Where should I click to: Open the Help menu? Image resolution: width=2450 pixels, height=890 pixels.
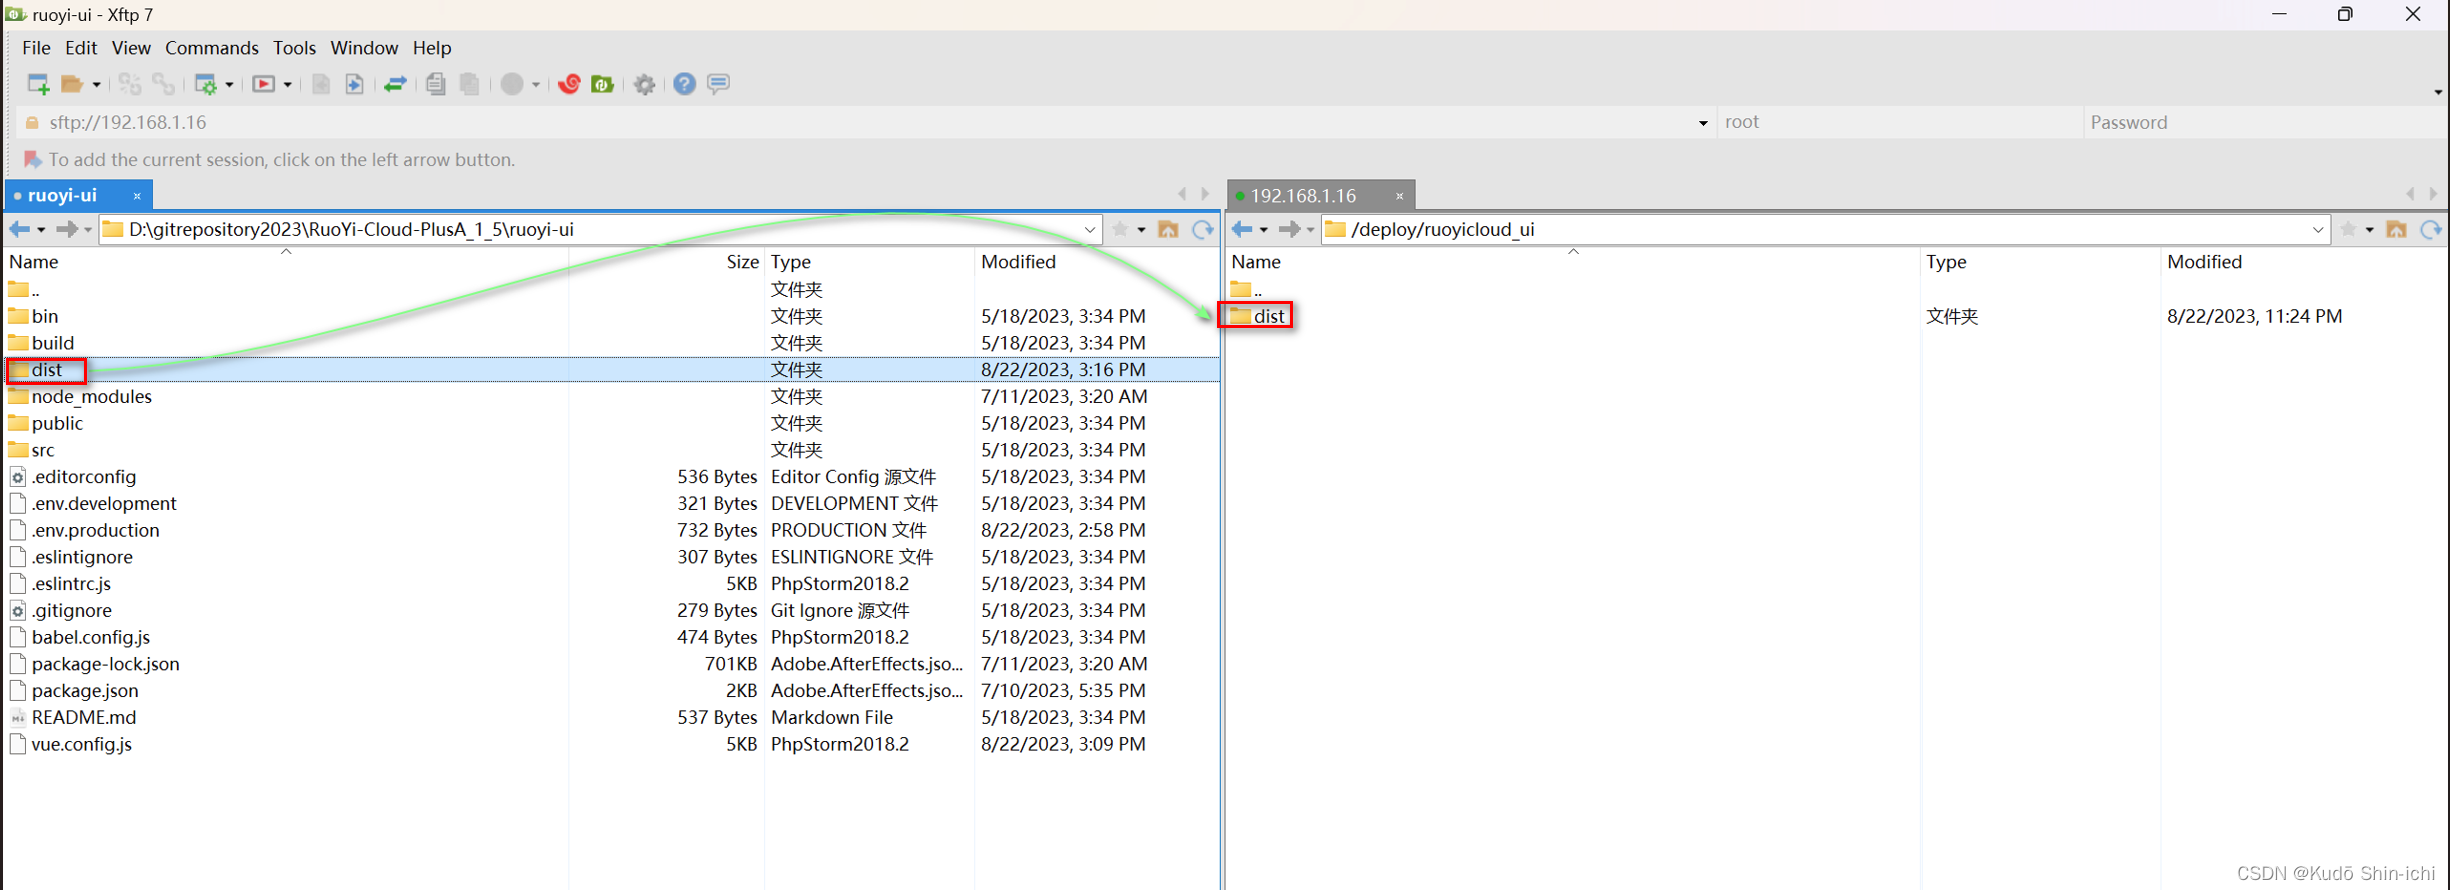coord(432,48)
